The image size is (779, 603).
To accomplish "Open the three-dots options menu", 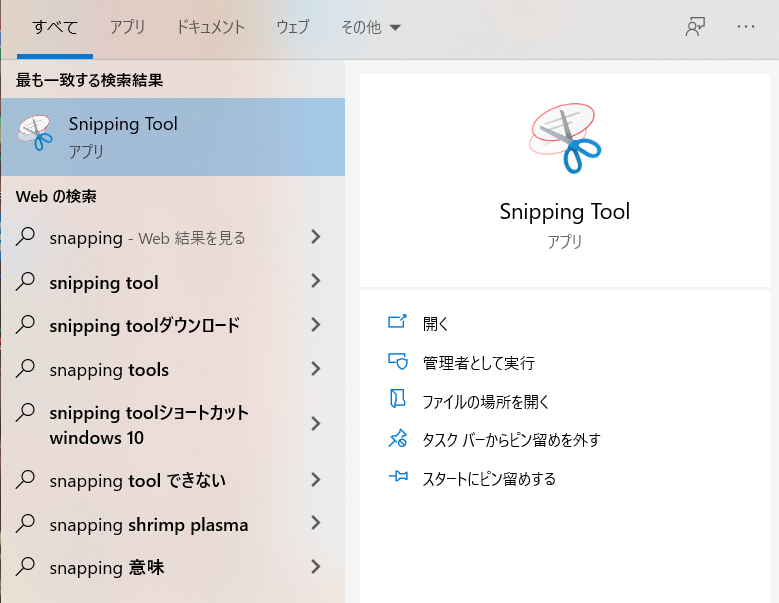I will (745, 27).
